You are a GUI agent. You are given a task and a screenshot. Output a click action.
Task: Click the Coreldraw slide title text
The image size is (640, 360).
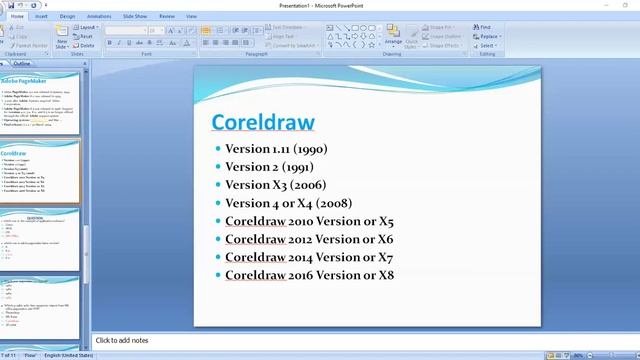coord(263,122)
